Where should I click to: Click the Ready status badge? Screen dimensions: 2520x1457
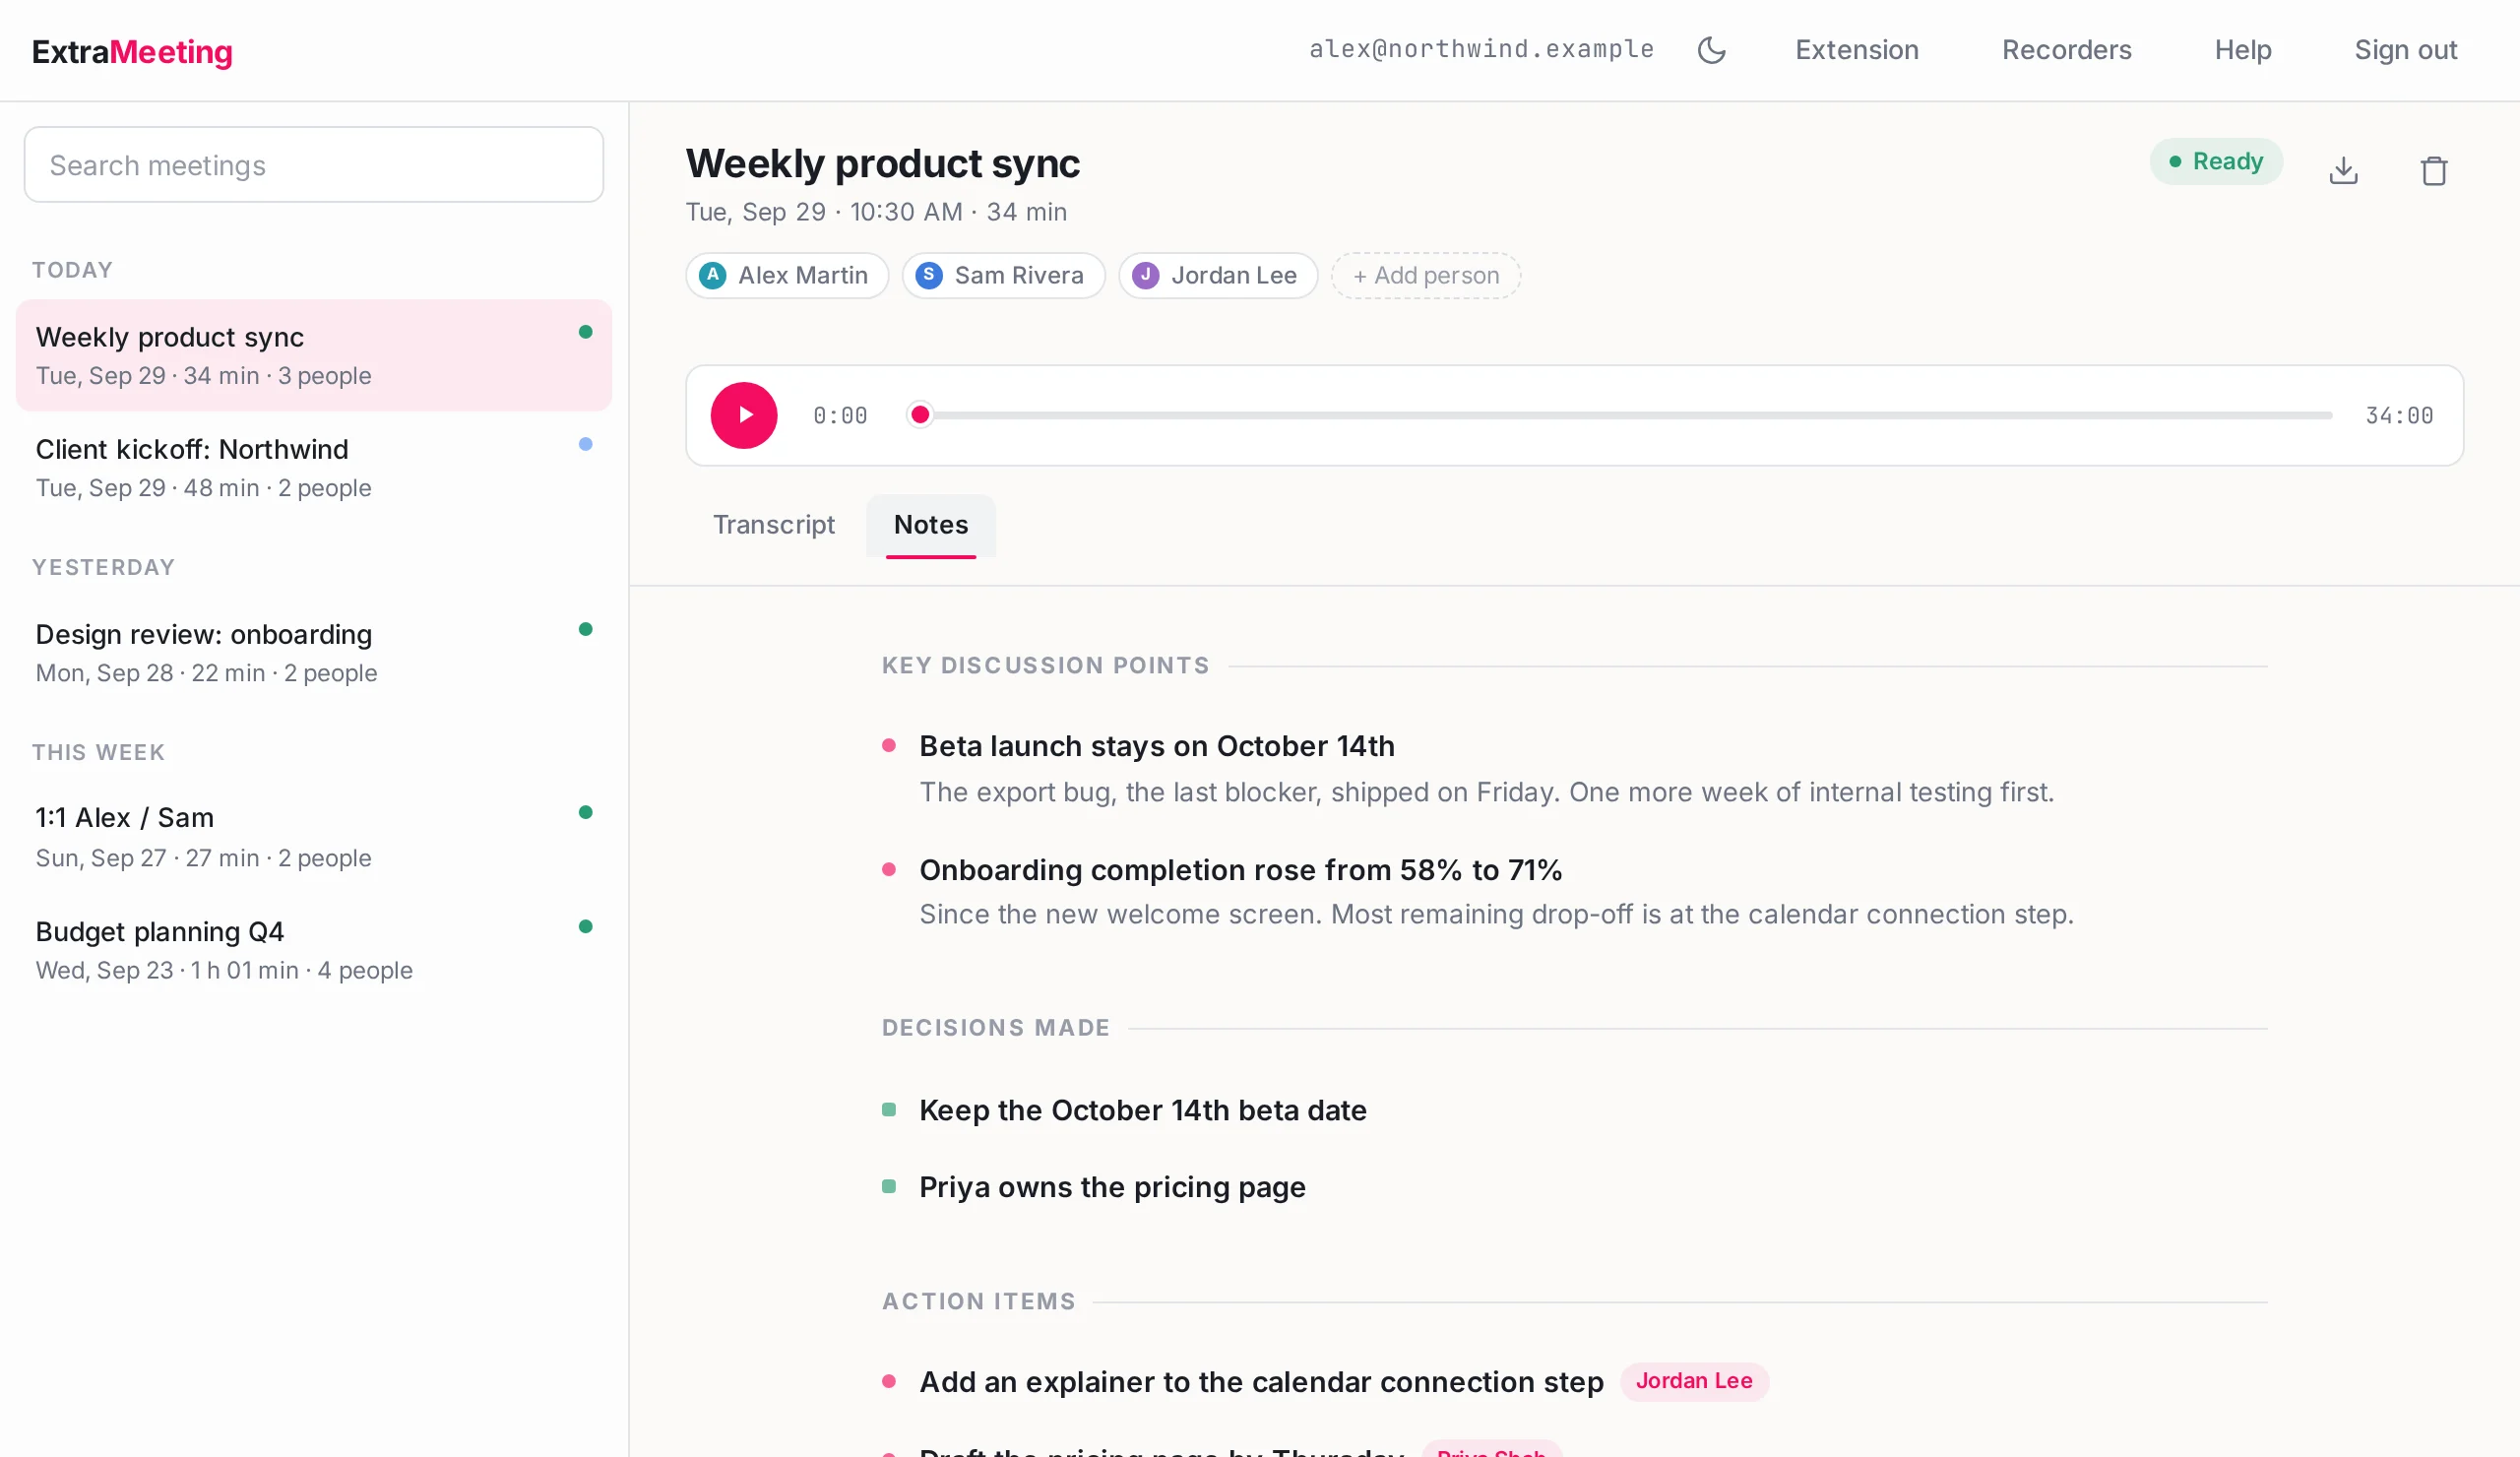pos(2215,162)
